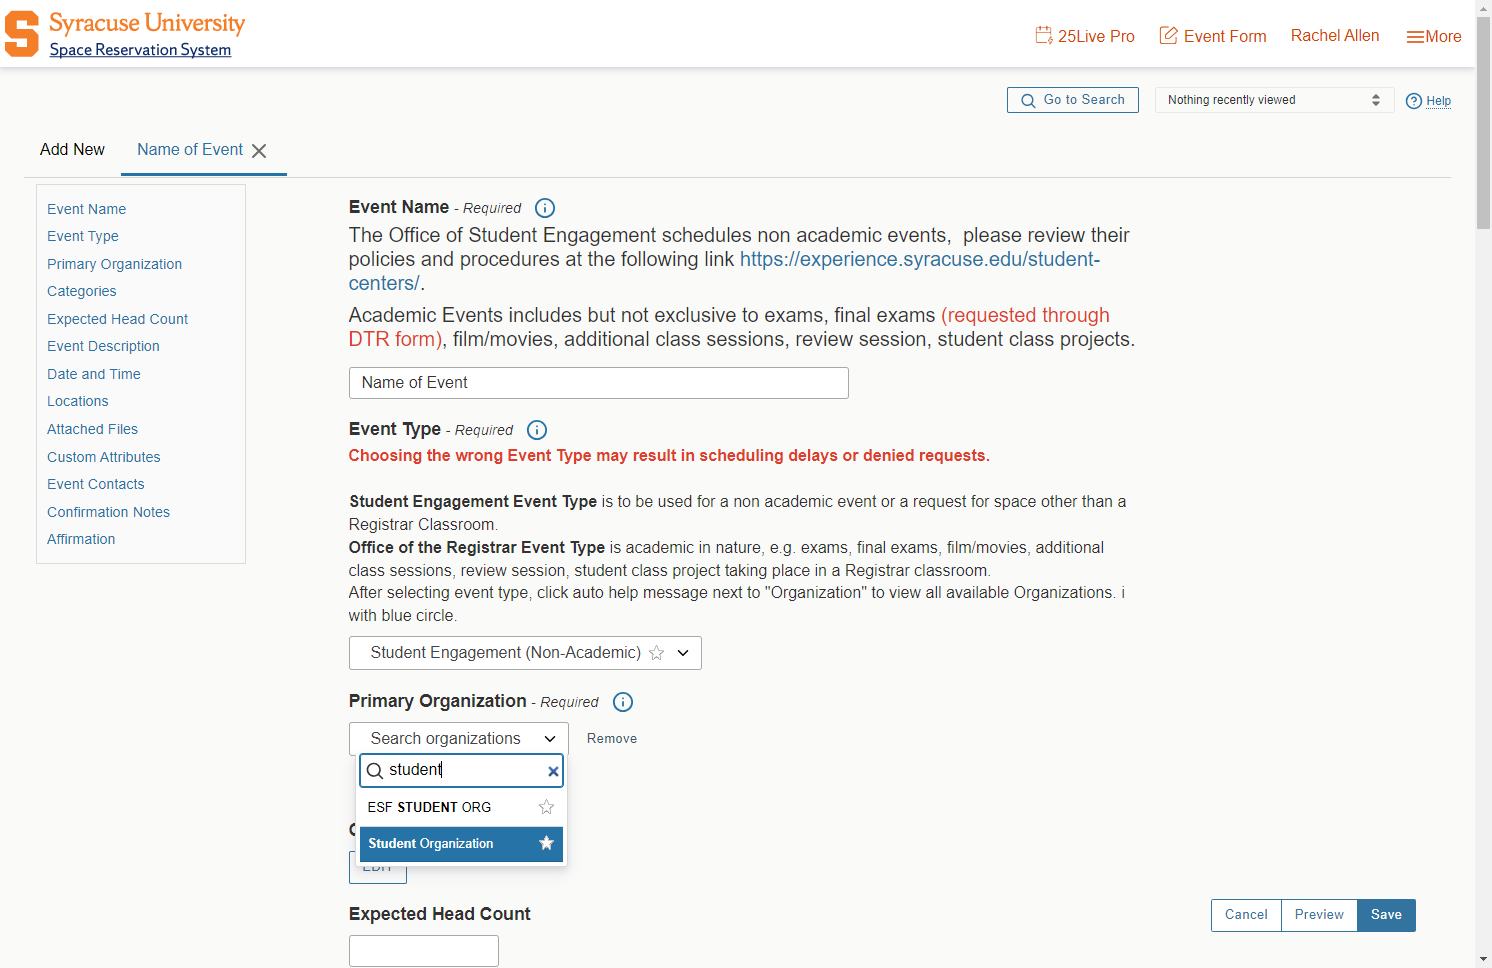Close the Name of Event tab
This screenshot has width=1492, height=968.
coord(259,151)
